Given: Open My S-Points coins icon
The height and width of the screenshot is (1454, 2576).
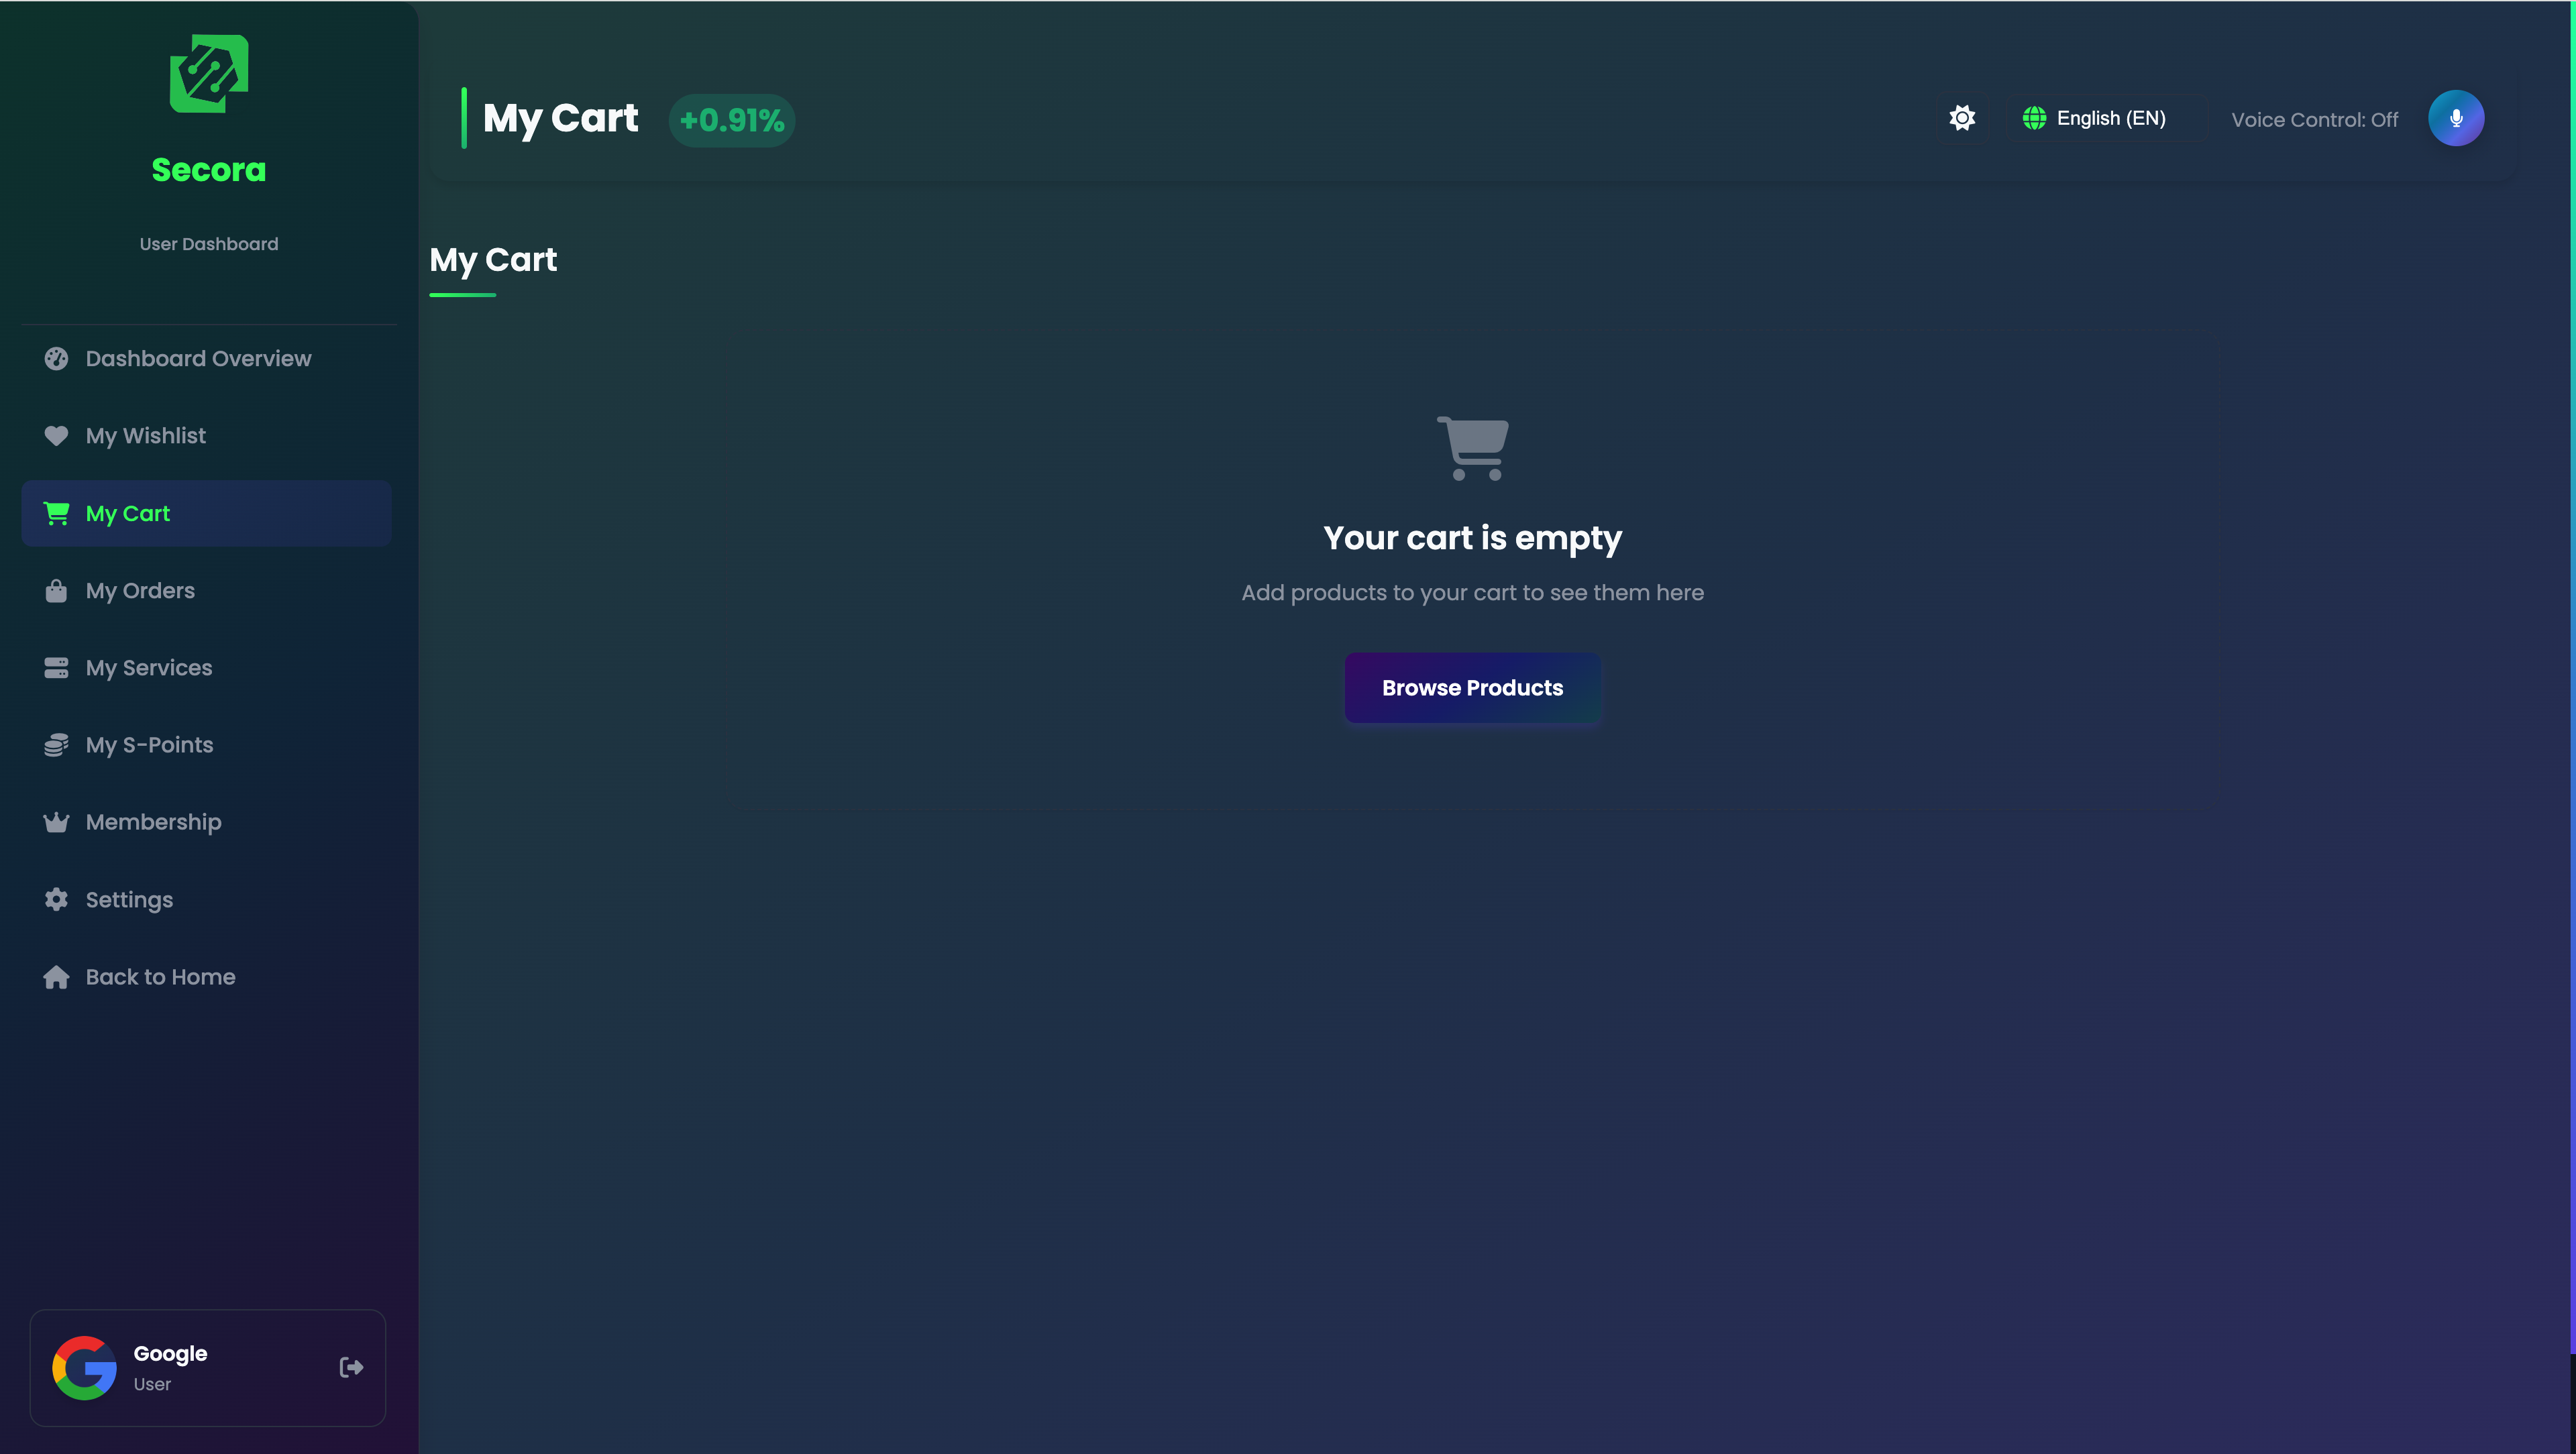Looking at the screenshot, I should (x=56, y=745).
